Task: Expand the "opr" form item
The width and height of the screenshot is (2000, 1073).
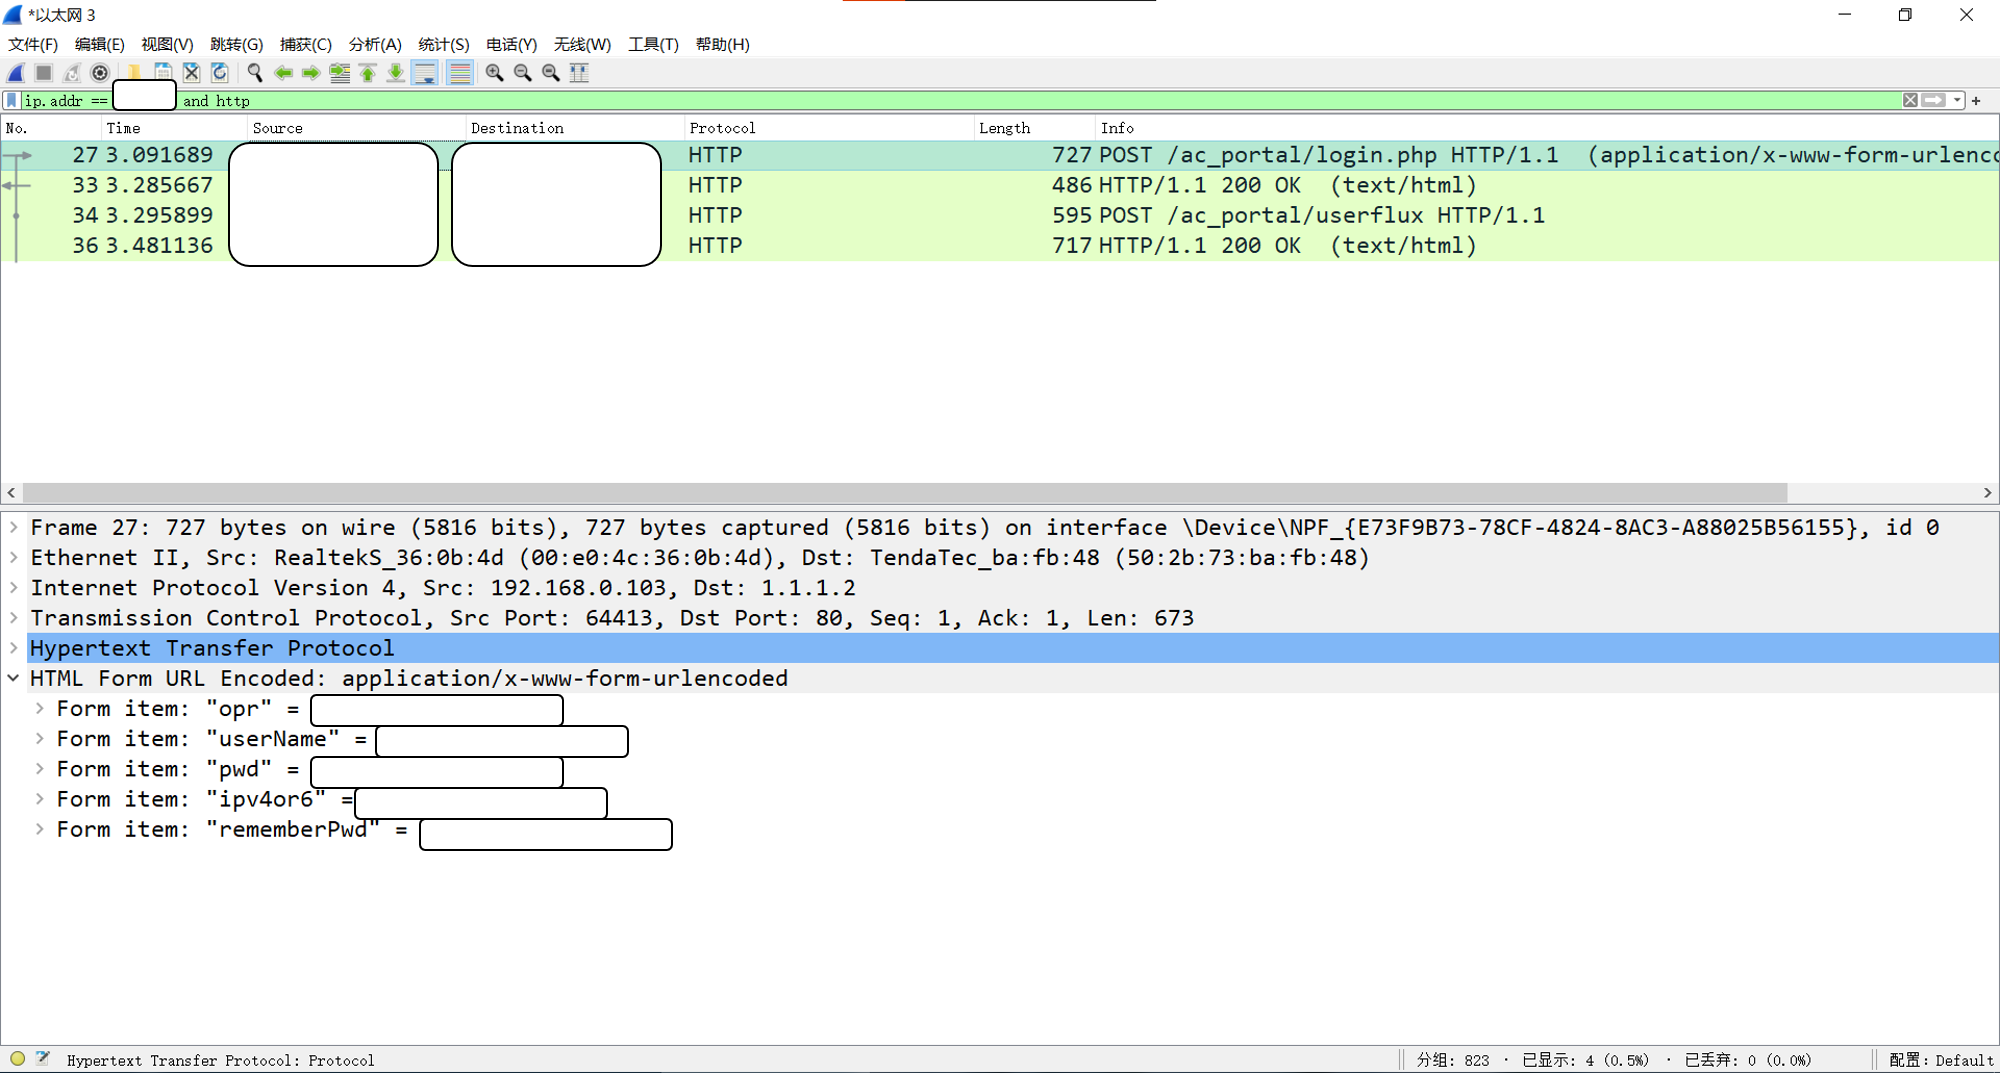Action: click(x=40, y=708)
